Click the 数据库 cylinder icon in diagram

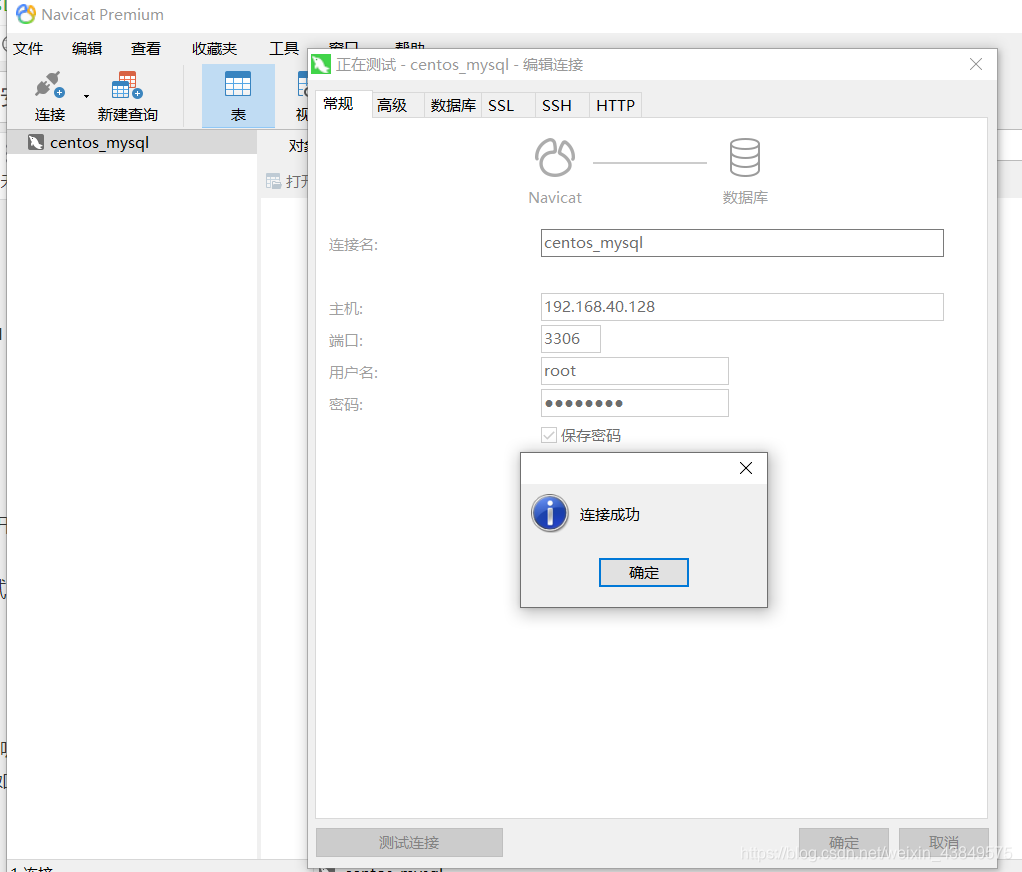coord(744,158)
